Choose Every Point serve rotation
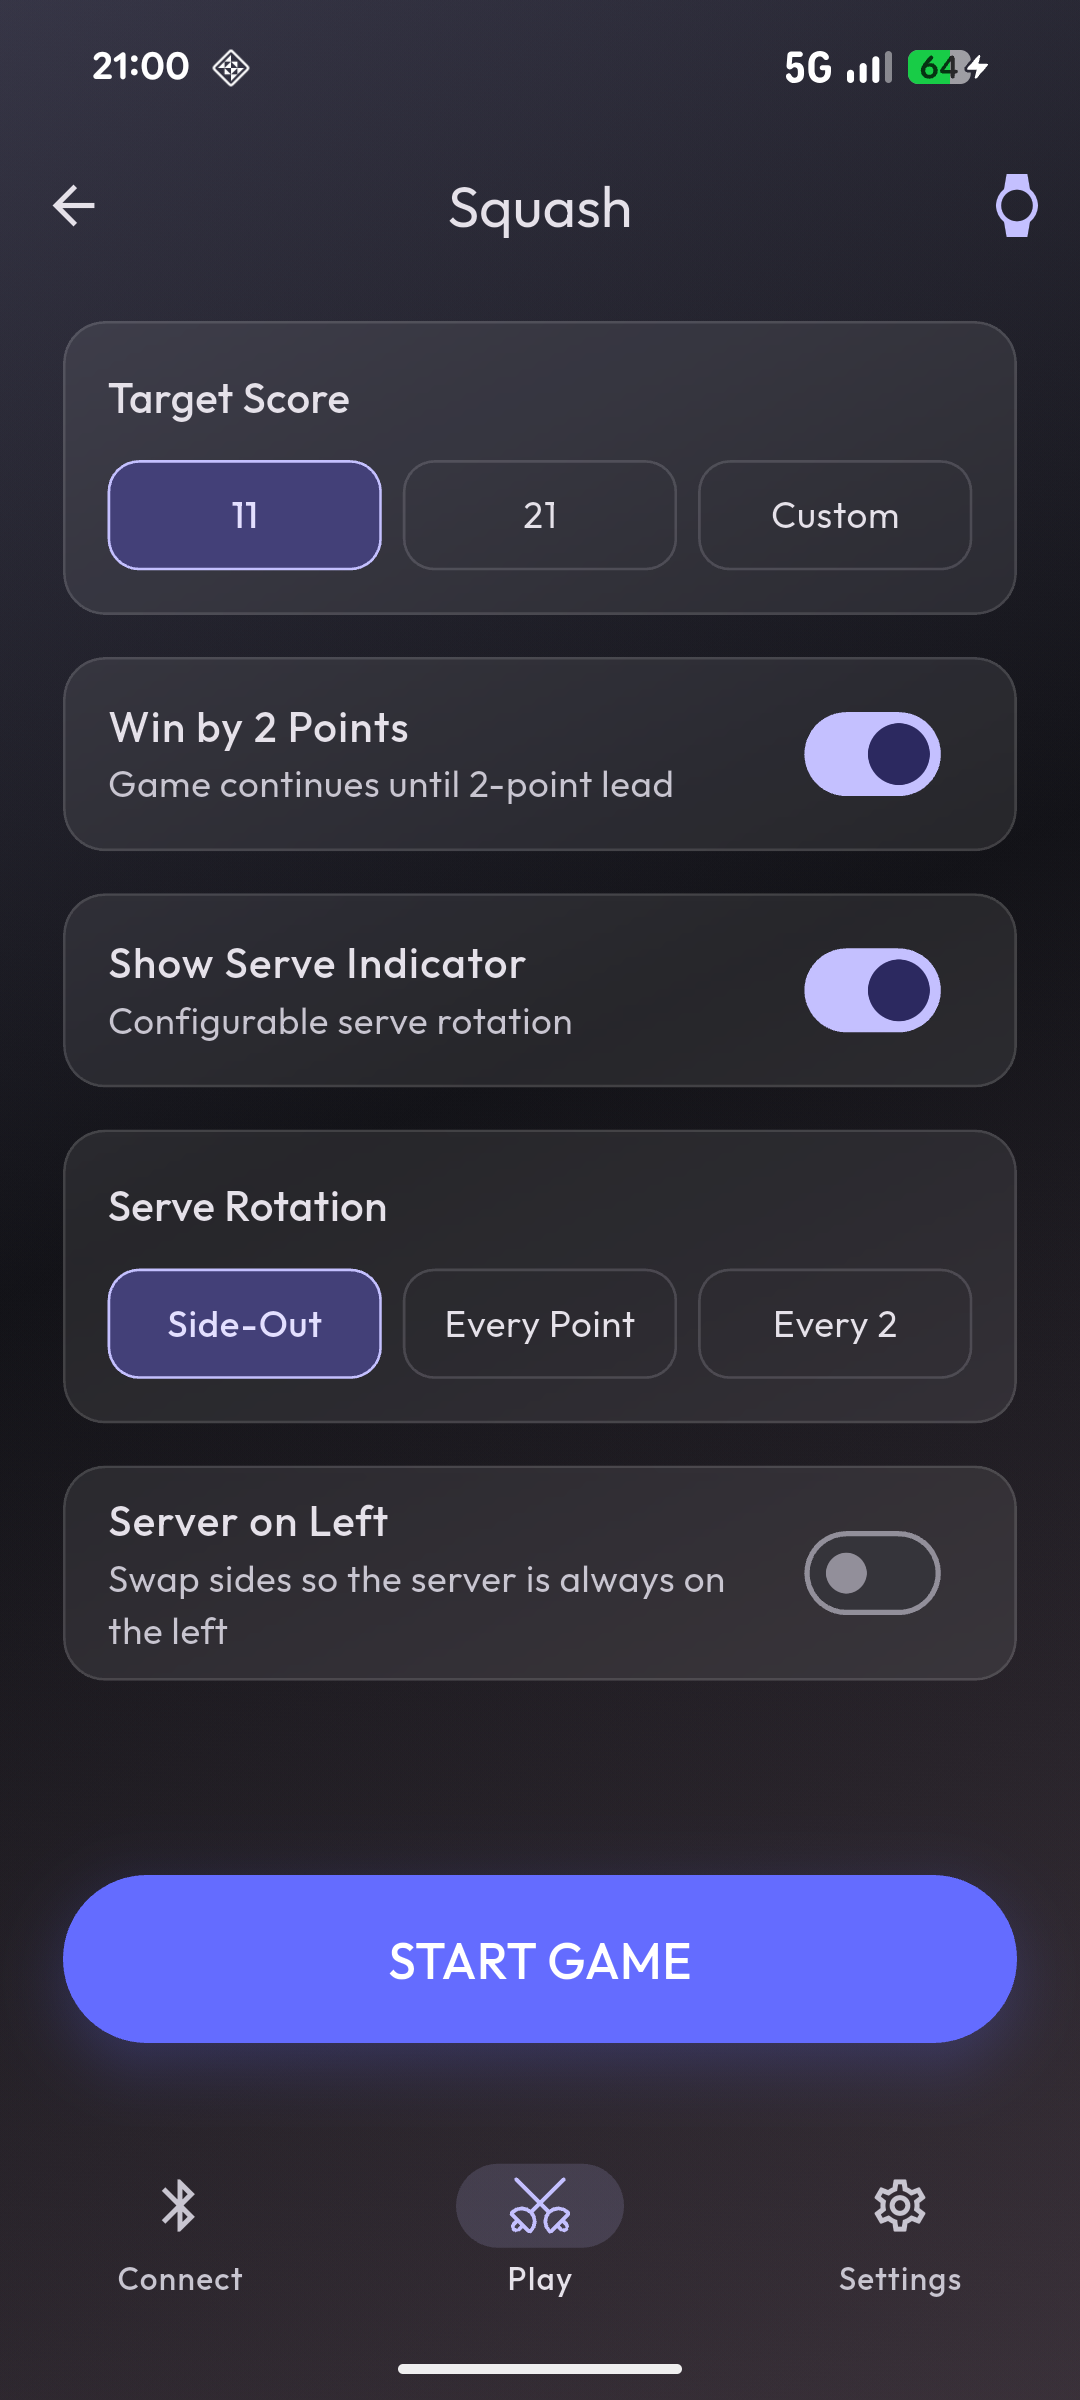The height and width of the screenshot is (2400, 1080). coord(540,1324)
